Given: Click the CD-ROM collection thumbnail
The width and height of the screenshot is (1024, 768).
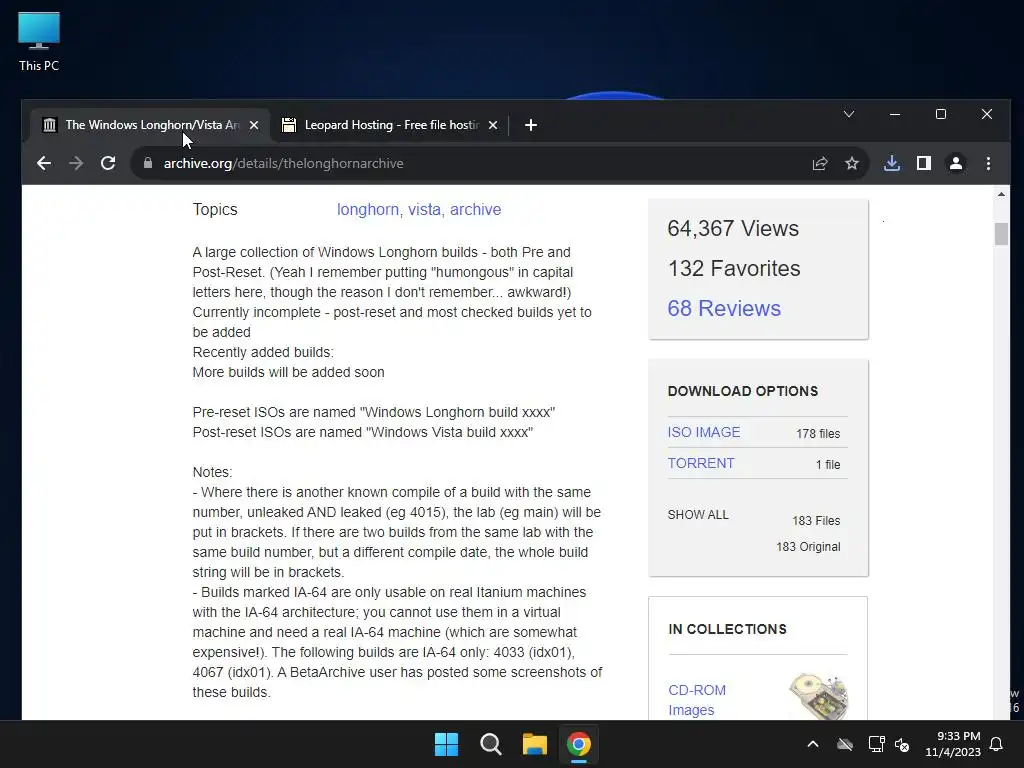Looking at the screenshot, I should pos(818,696).
